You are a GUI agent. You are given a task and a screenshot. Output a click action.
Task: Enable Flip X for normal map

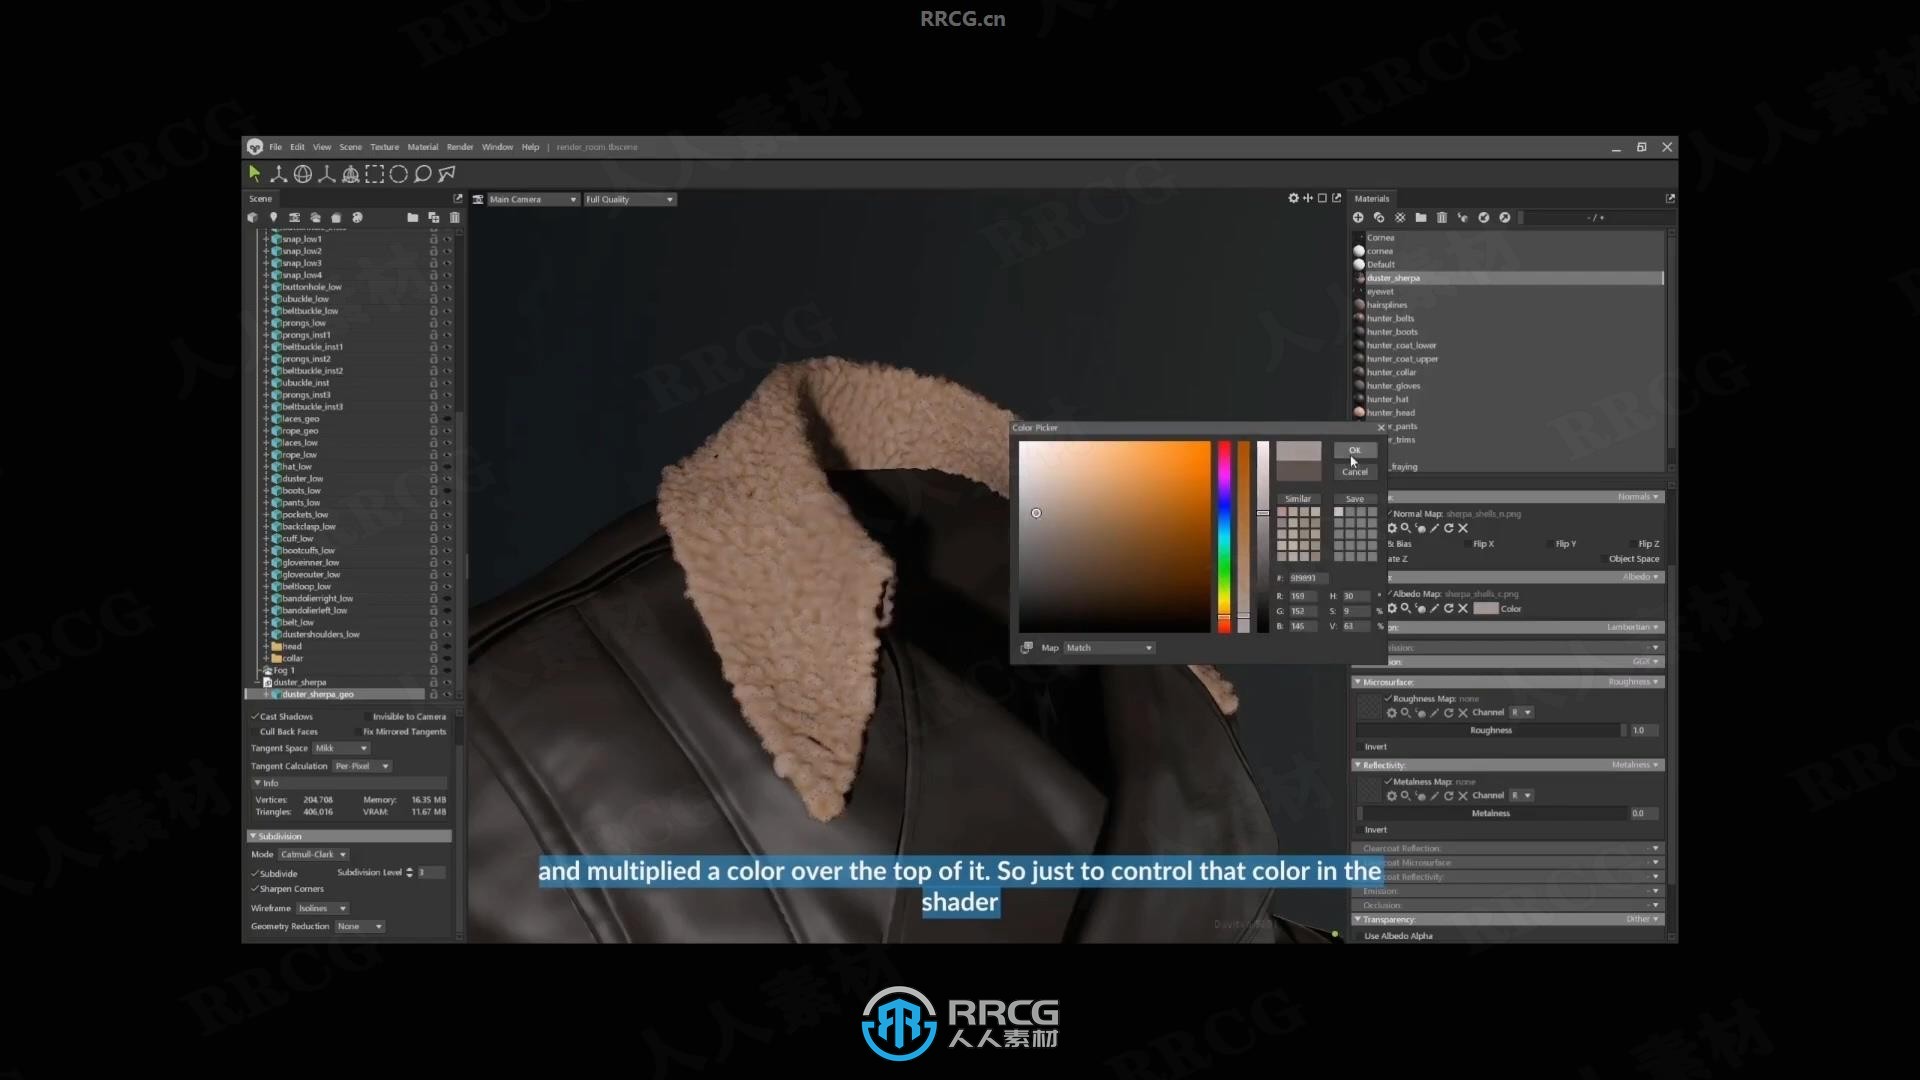[1467, 544]
